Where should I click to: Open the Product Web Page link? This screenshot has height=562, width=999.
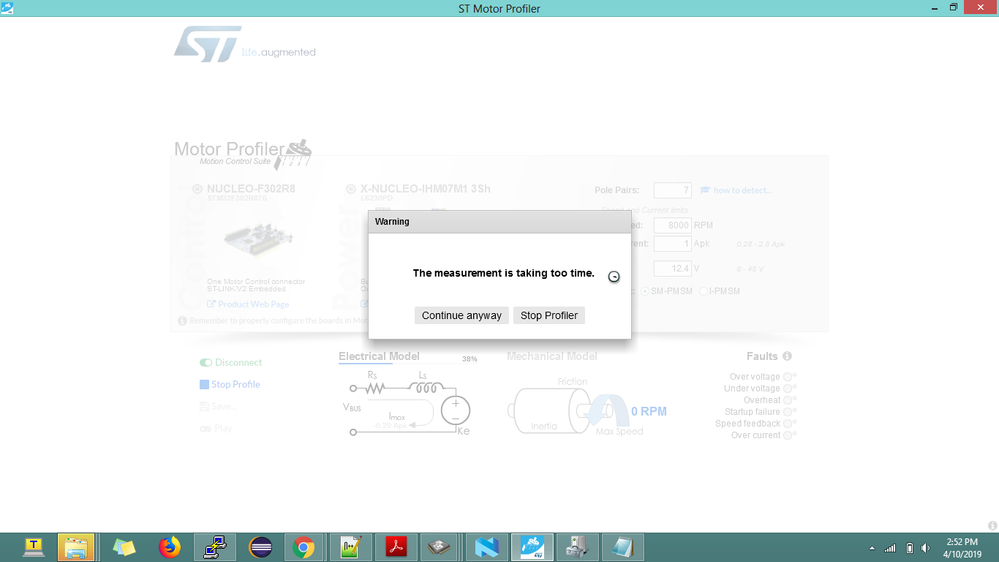(248, 304)
